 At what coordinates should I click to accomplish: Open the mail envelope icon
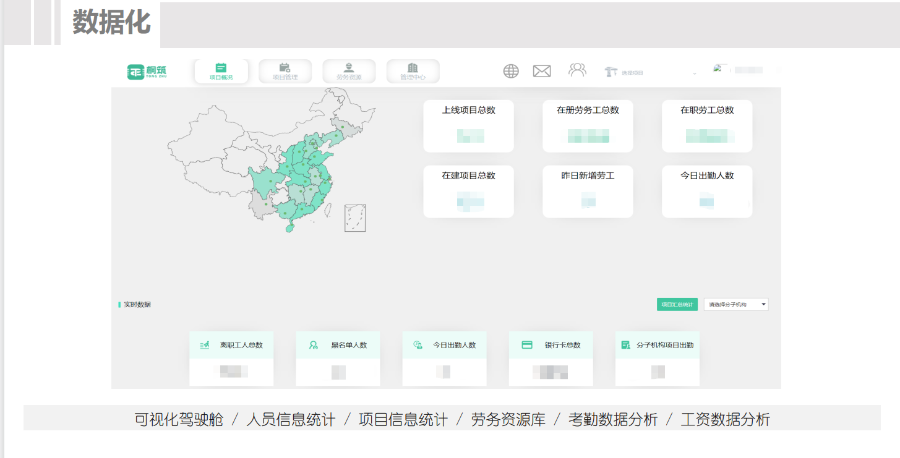(542, 71)
